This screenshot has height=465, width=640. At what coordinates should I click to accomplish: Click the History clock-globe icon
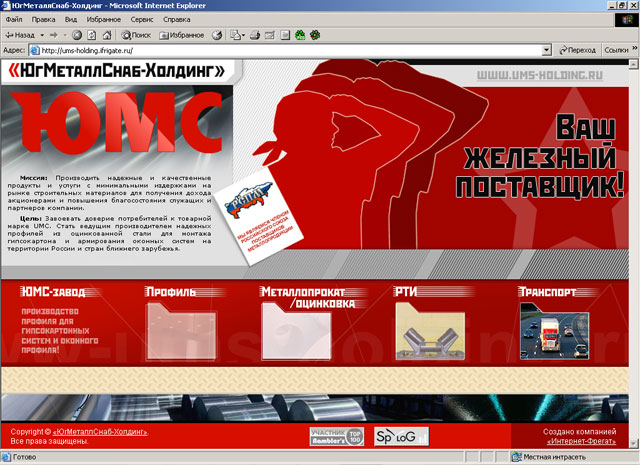217,35
